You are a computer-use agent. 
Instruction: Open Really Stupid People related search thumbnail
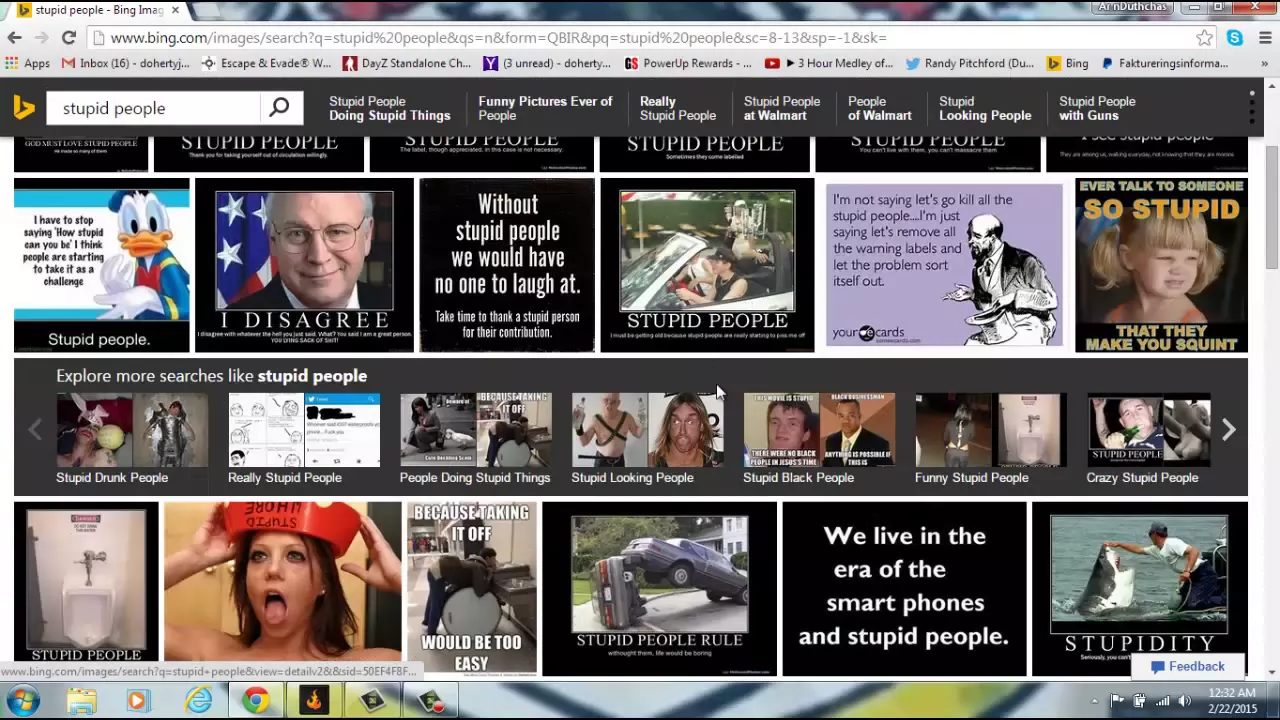point(304,439)
